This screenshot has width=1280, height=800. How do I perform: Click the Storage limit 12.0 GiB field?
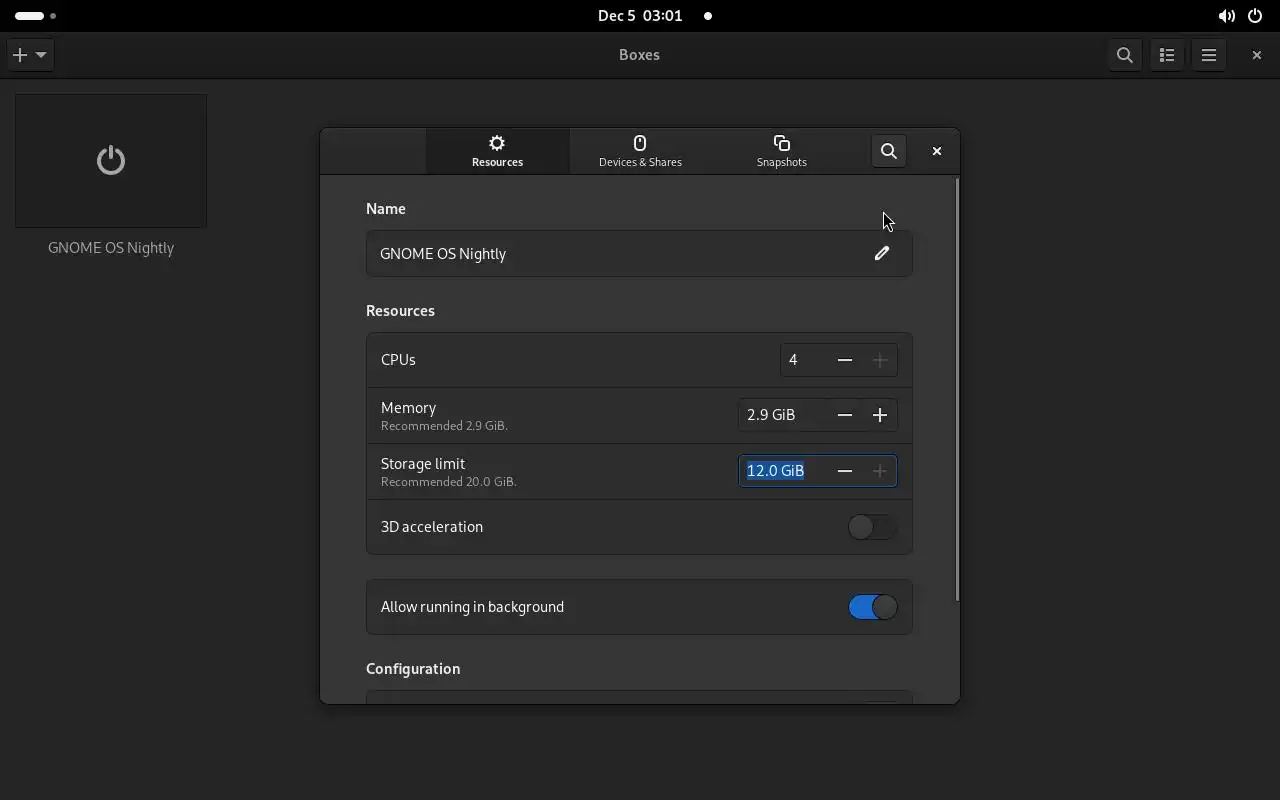point(783,471)
